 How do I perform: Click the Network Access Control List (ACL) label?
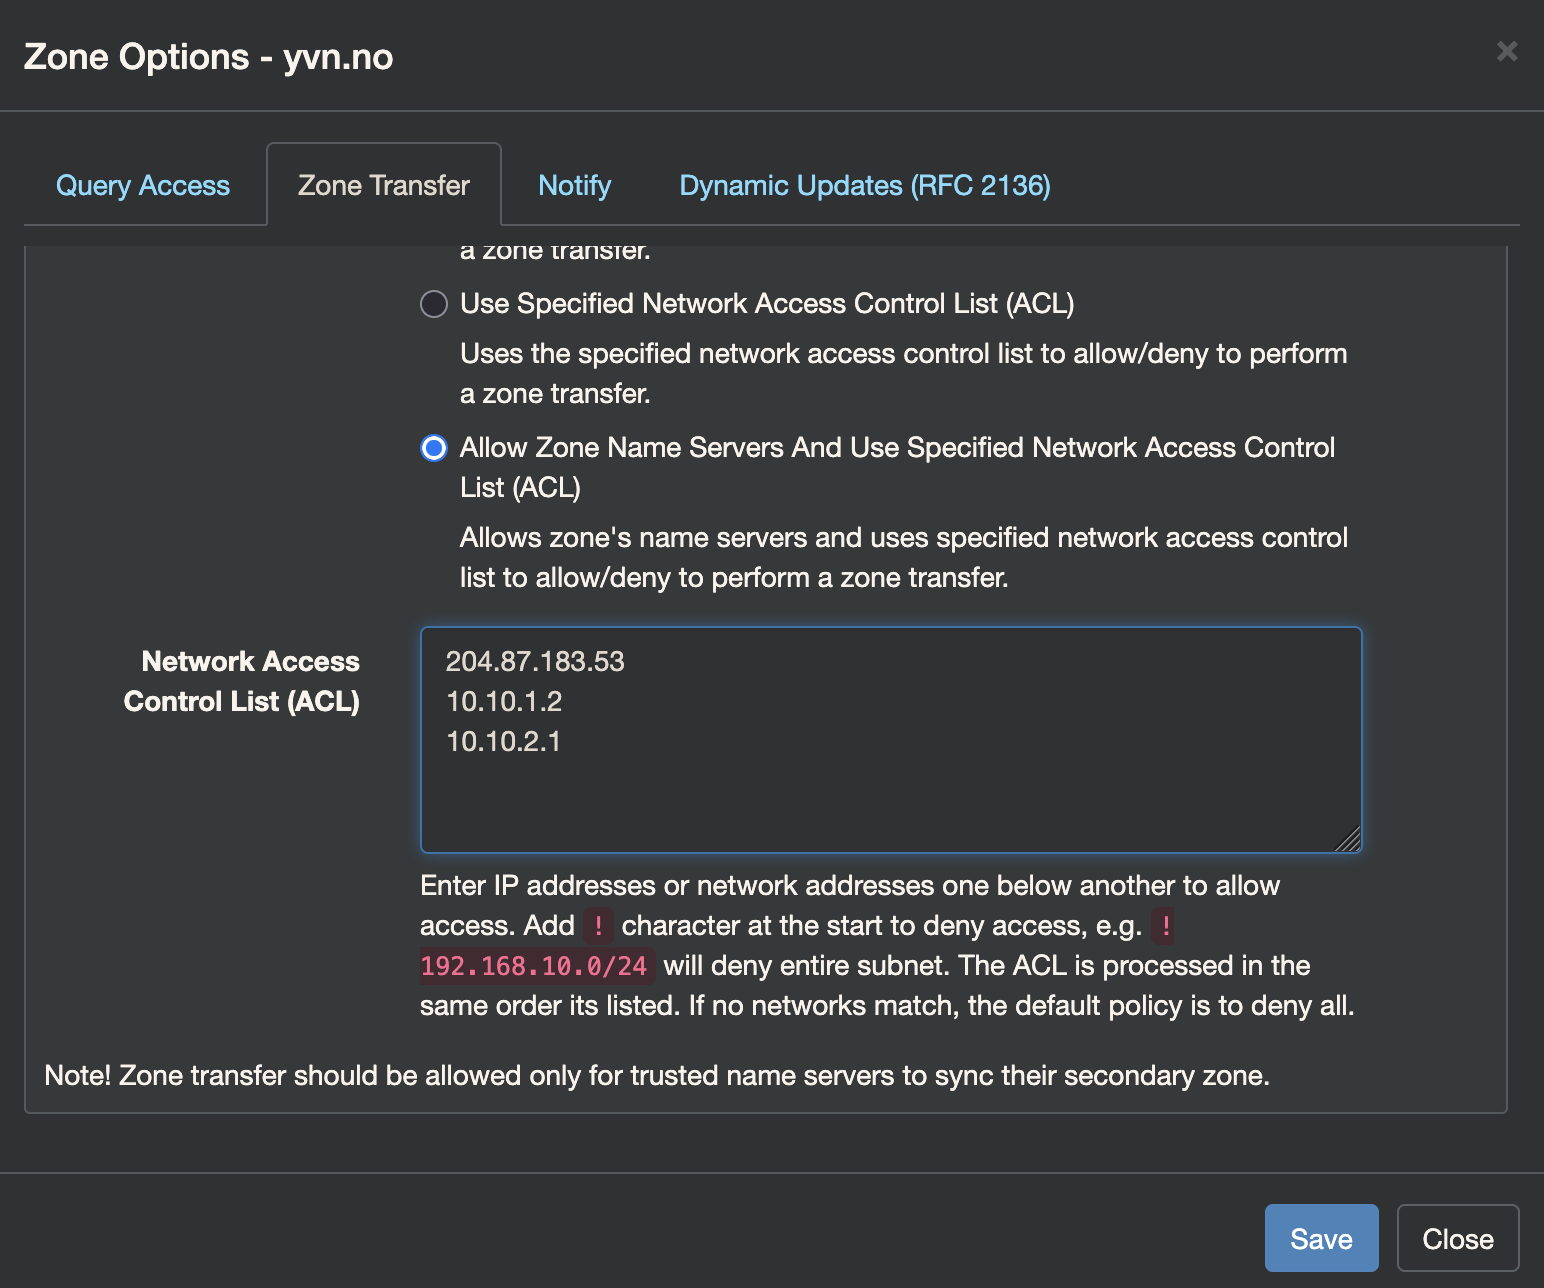[x=241, y=681]
